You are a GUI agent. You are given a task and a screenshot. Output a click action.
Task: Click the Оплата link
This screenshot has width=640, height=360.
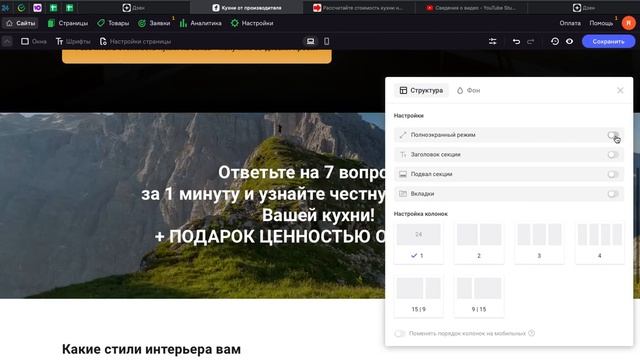570,23
